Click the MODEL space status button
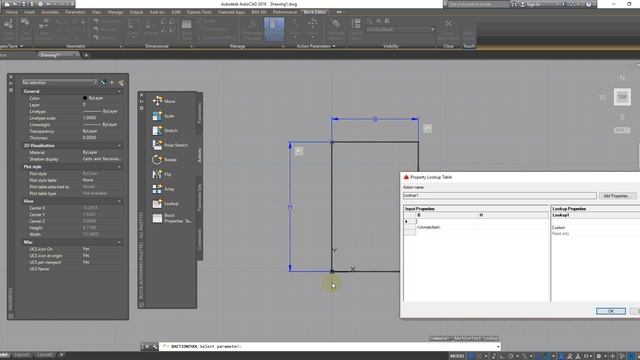The width and height of the screenshot is (640, 360). 457,356
